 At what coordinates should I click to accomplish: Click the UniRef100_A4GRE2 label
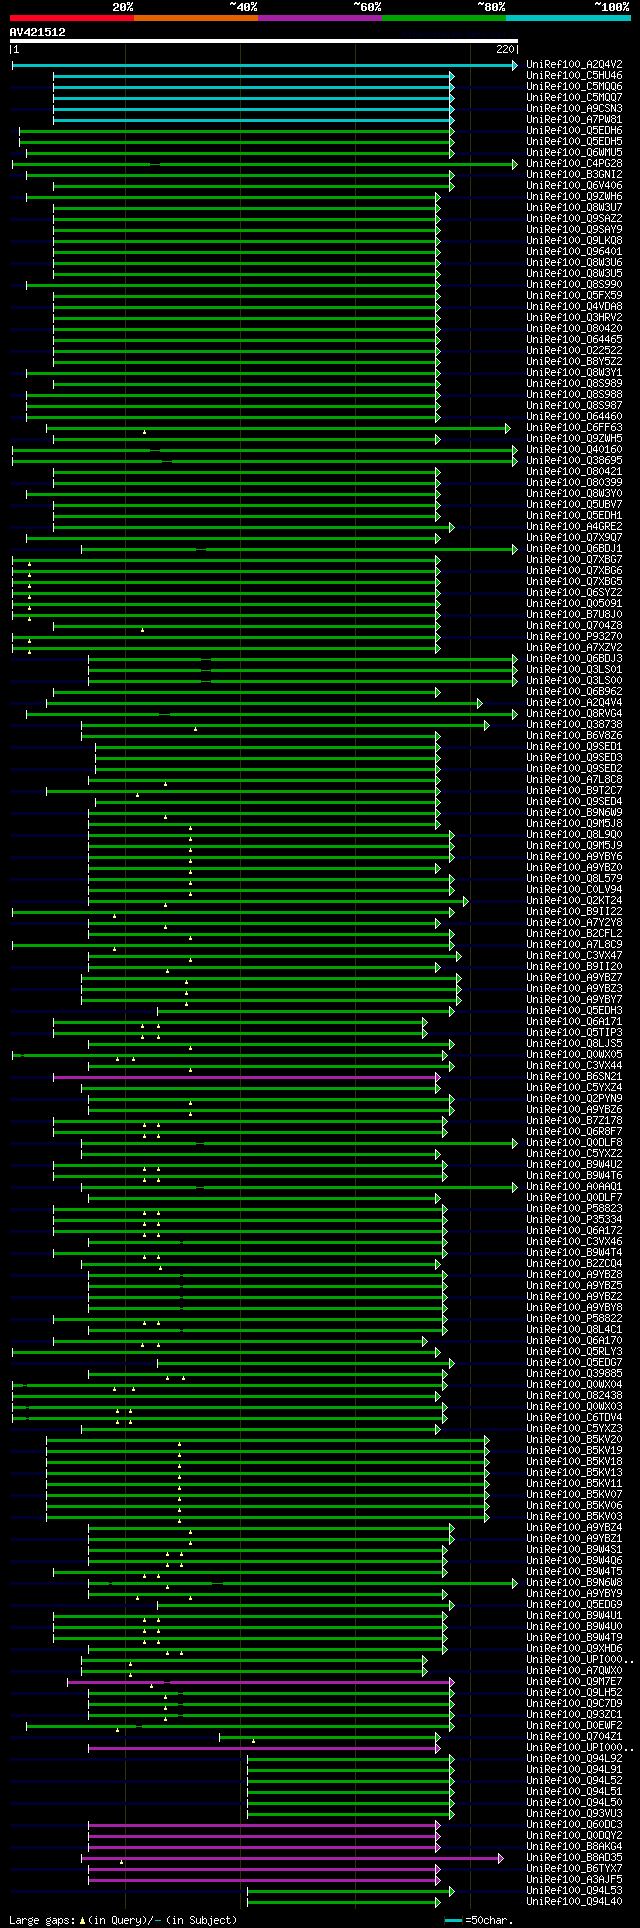pyautogui.click(x=574, y=527)
